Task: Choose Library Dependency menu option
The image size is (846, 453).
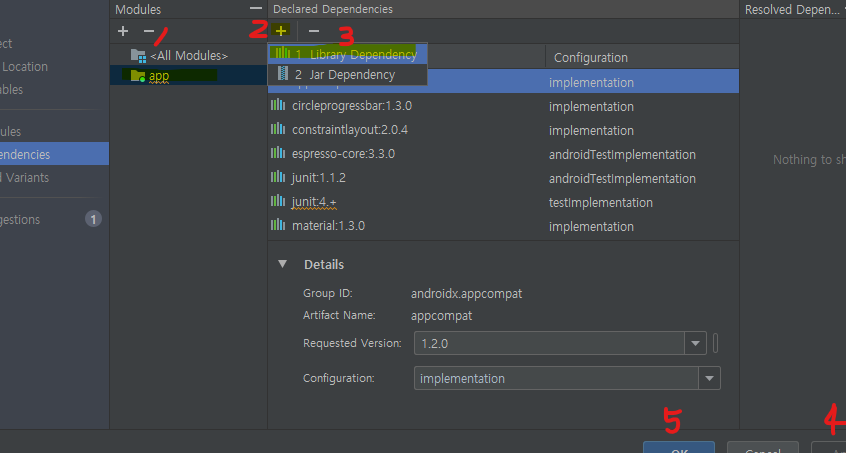Action: tap(347, 54)
